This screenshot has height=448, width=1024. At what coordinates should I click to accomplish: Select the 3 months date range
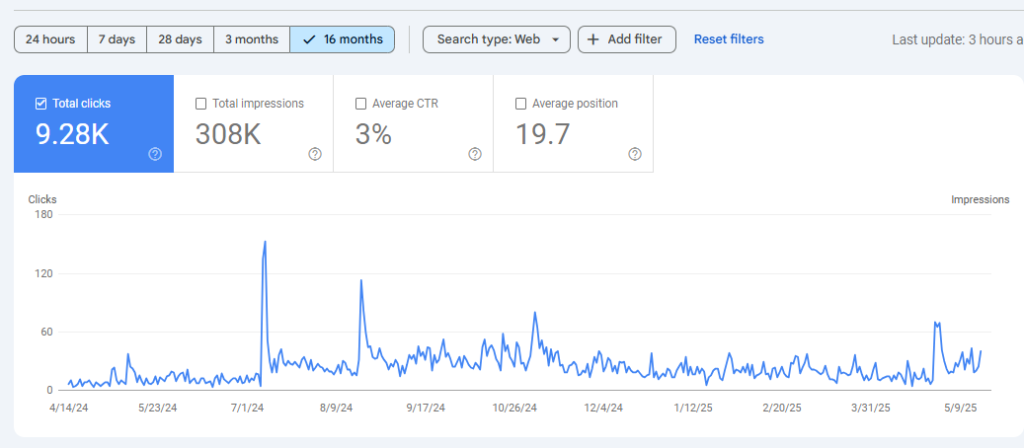[251, 39]
